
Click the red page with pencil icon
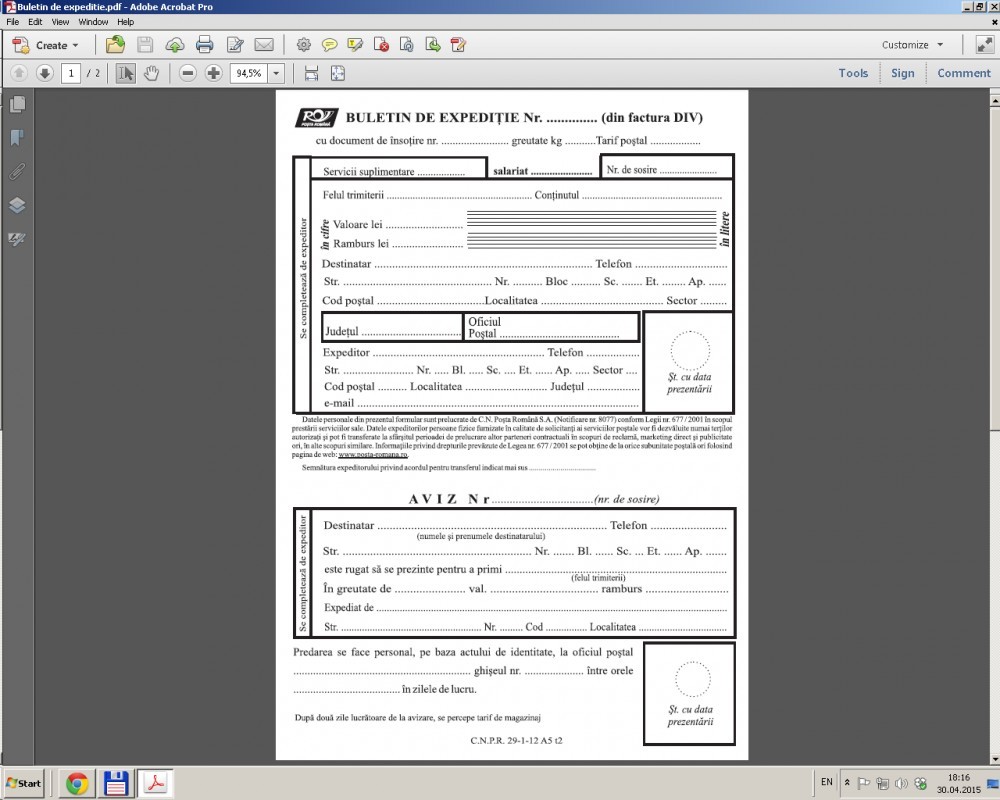[x=458, y=45]
